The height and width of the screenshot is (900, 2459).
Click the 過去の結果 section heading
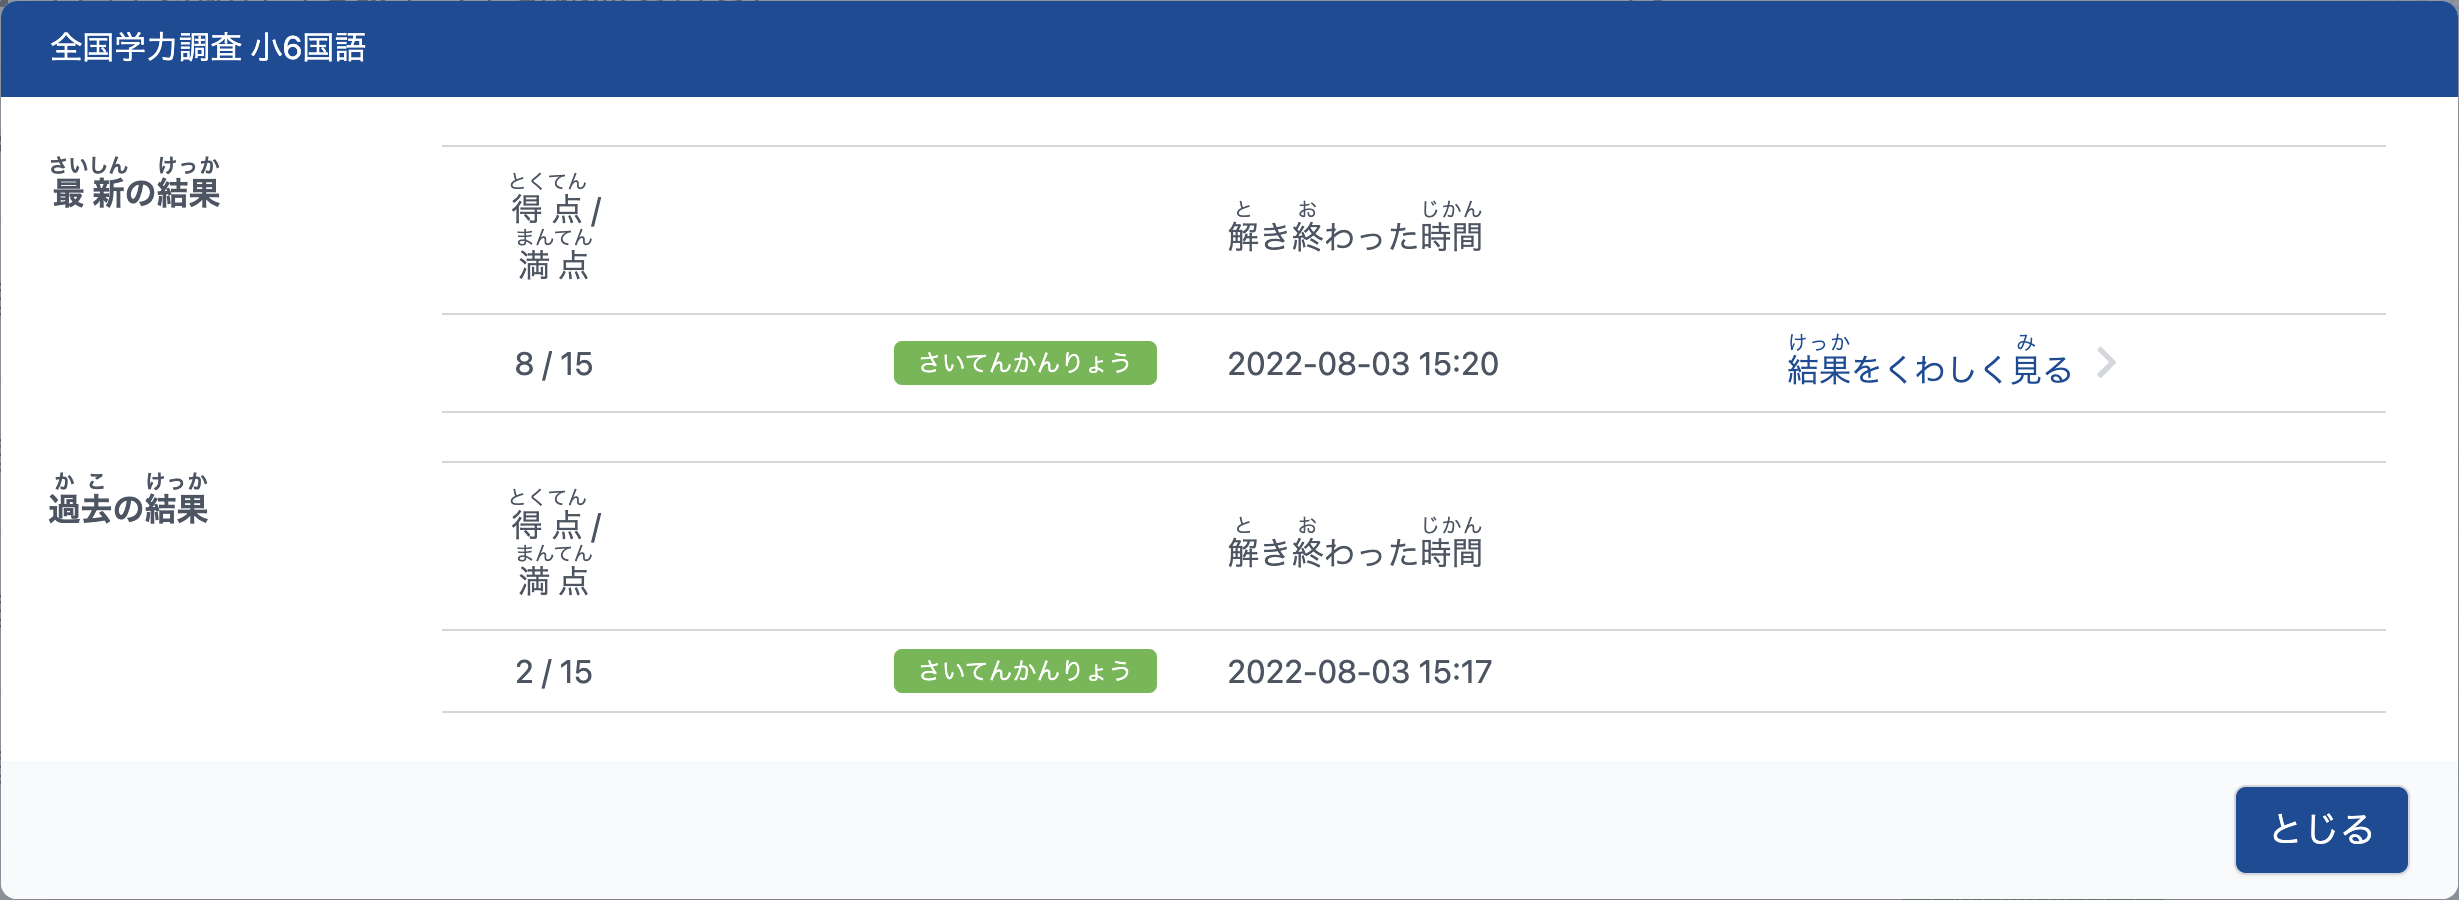point(129,499)
